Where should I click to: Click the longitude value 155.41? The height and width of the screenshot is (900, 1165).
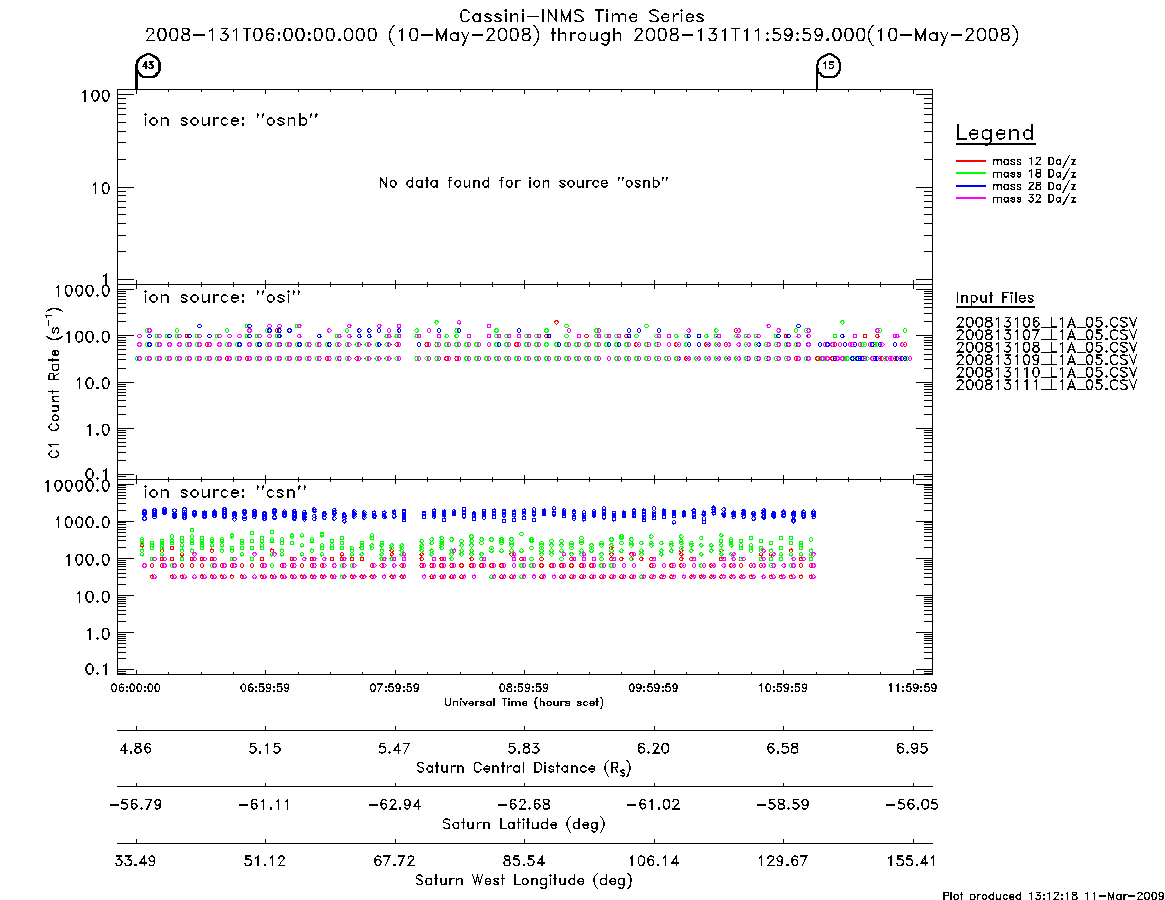[912, 861]
